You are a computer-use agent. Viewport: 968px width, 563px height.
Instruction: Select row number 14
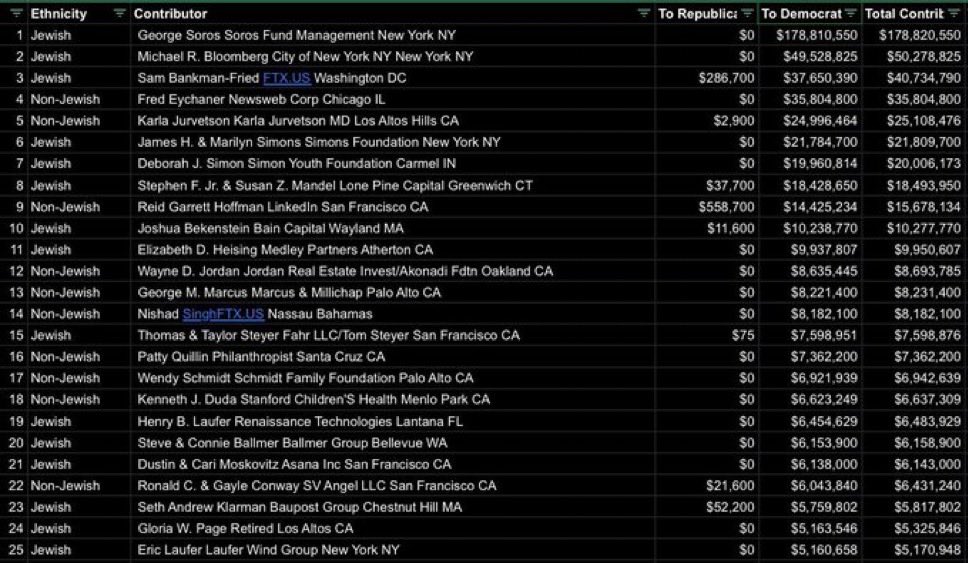(x=16, y=314)
